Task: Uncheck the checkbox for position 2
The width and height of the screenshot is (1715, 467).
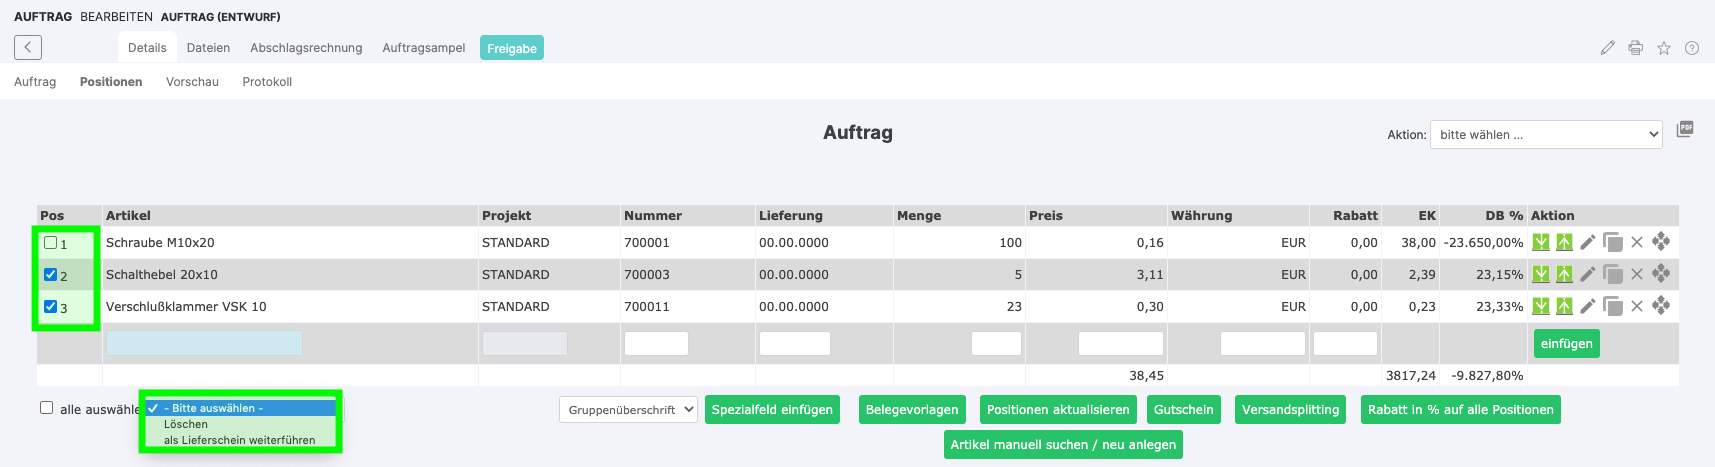Action: [x=51, y=275]
